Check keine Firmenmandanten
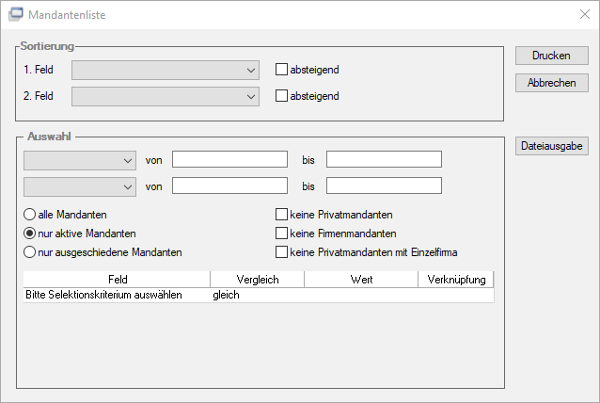 point(282,233)
